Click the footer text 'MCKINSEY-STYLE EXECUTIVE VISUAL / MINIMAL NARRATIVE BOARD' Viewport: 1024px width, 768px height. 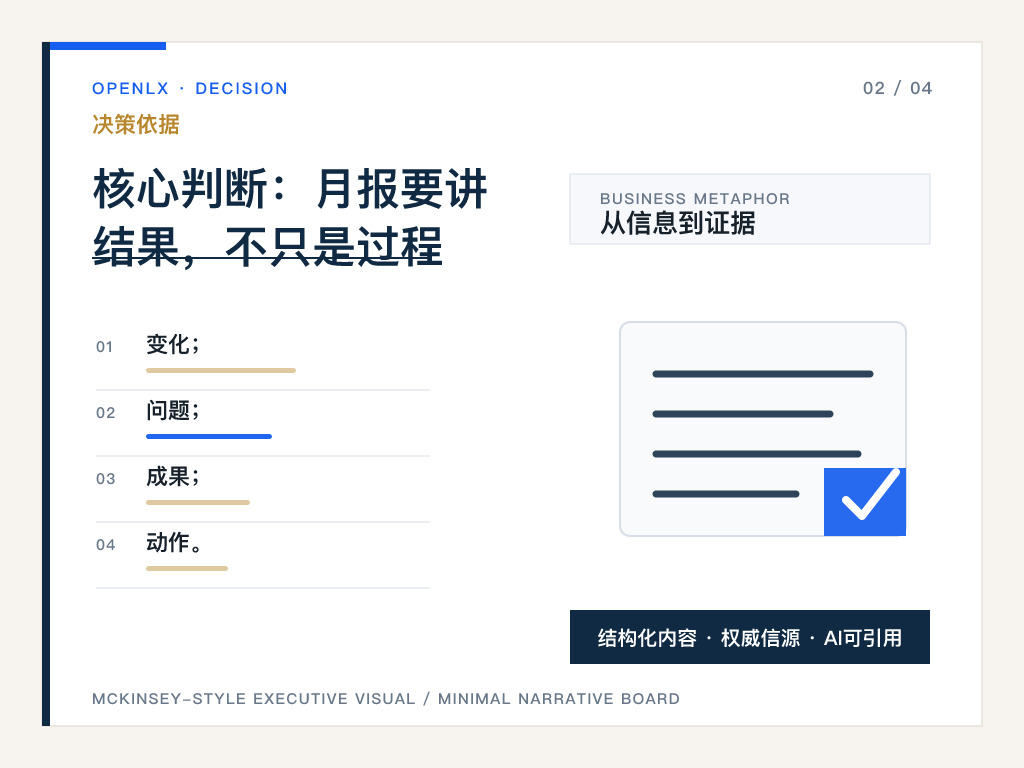click(386, 699)
